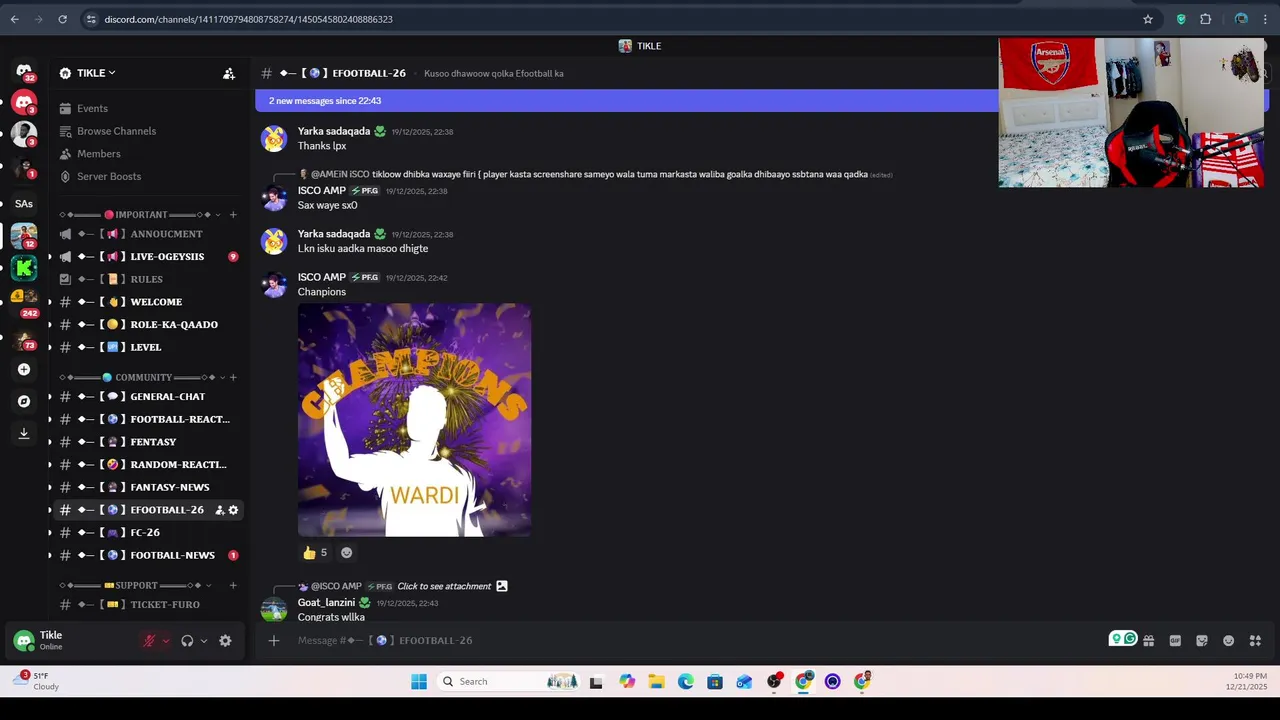This screenshot has height=720, width=1280.
Task: Open the emoji picker in message bar
Action: pyautogui.click(x=1228, y=641)
